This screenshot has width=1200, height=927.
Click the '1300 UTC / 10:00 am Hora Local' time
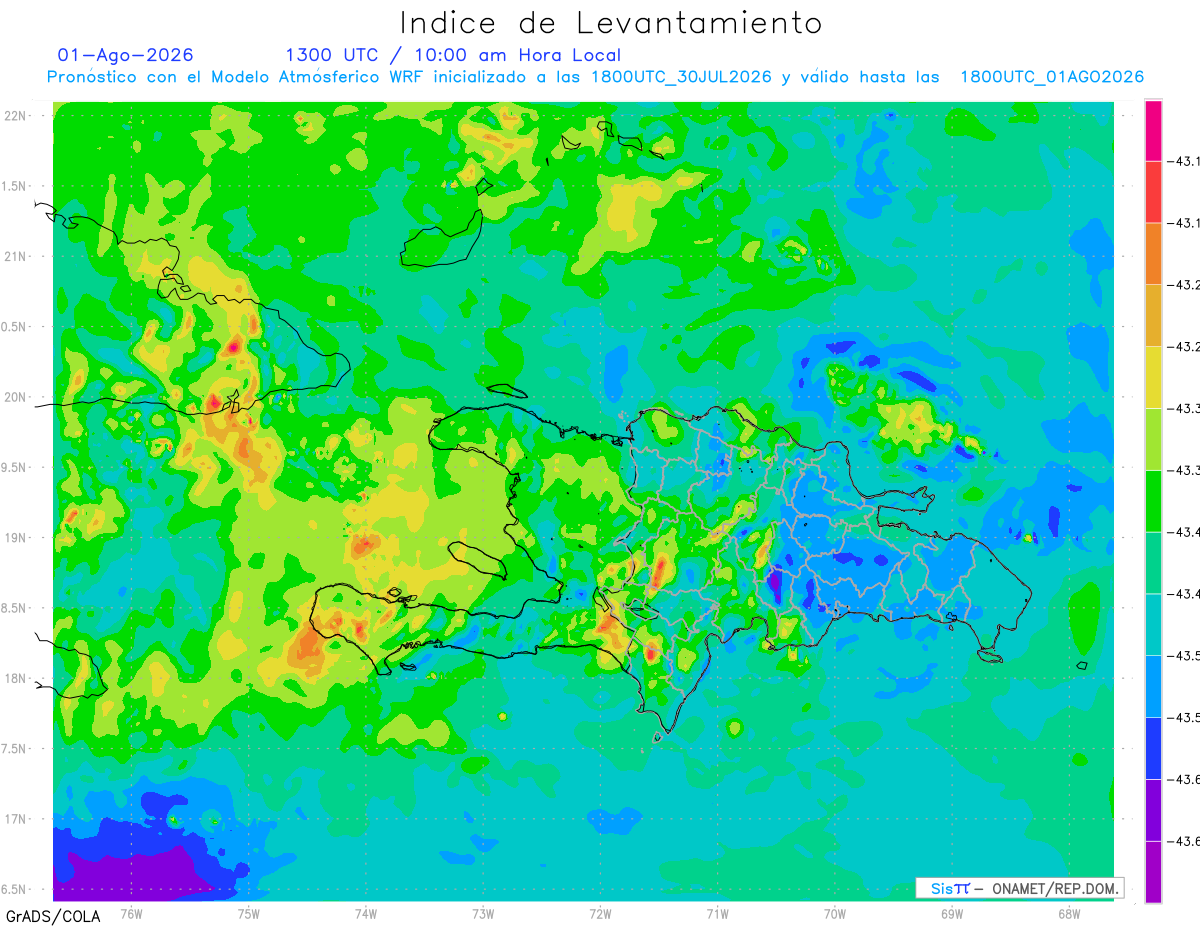point(453,55)
